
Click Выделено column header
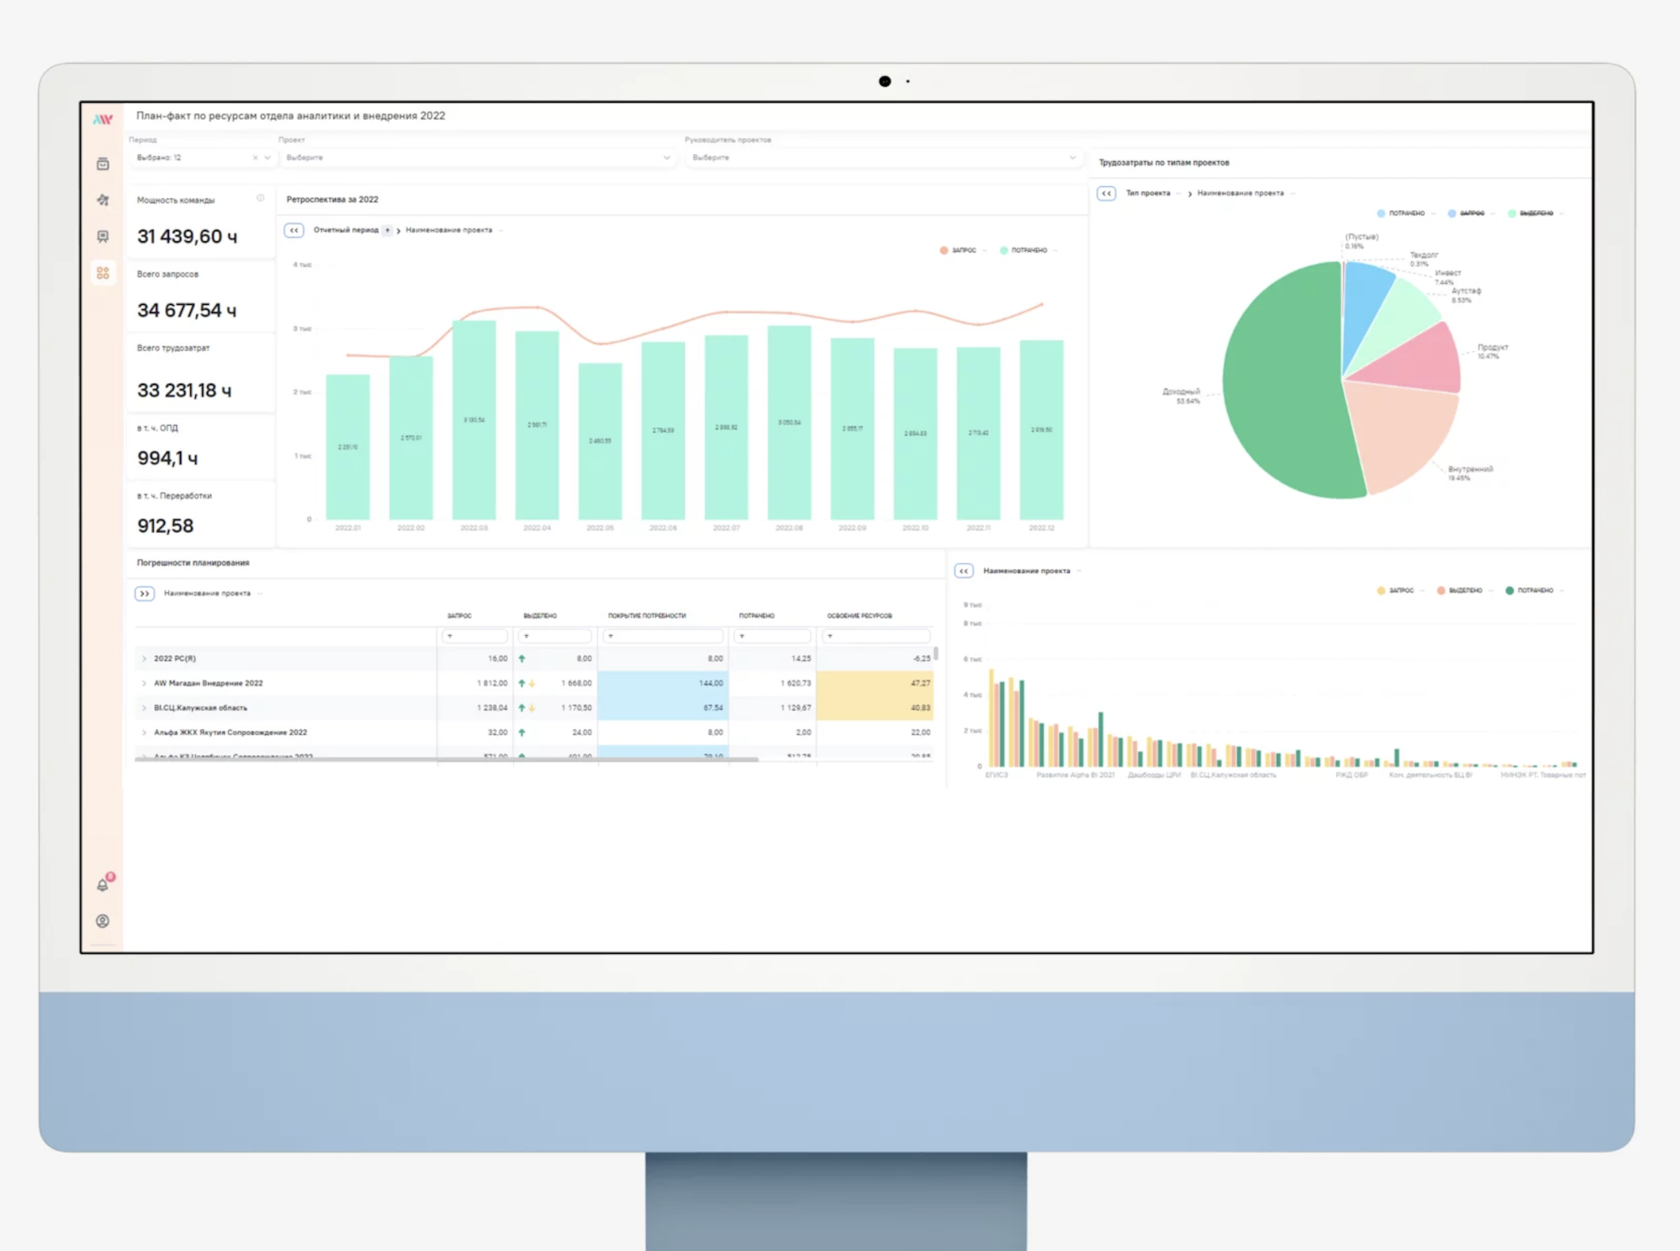click(540, 616)
